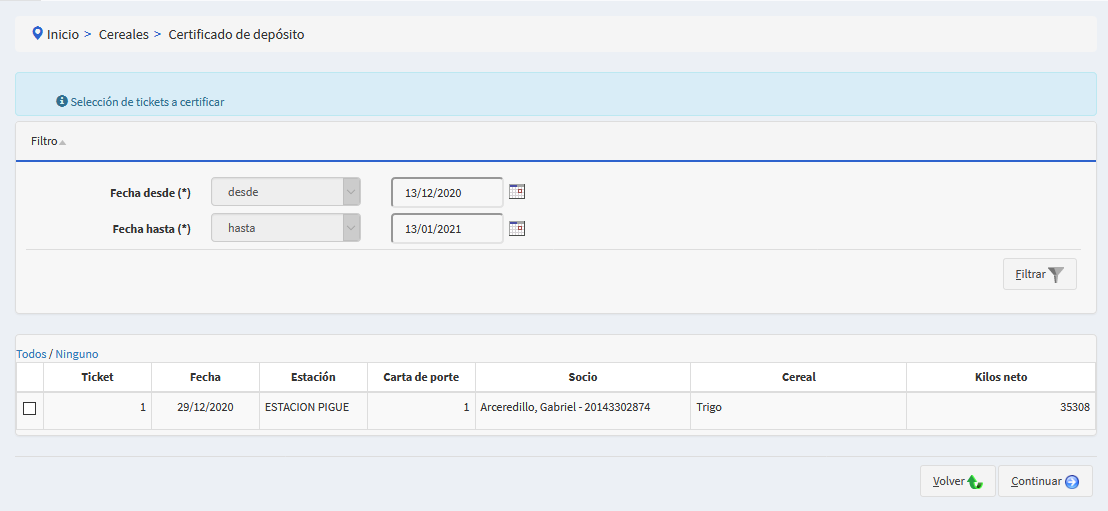1108x511 pixels.
Task: Click the Socio column header
Action: (582, 377)
